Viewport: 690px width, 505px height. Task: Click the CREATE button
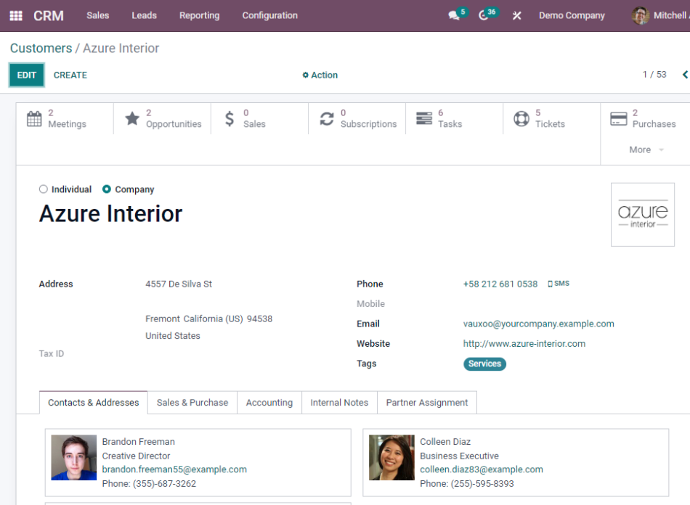70,75
